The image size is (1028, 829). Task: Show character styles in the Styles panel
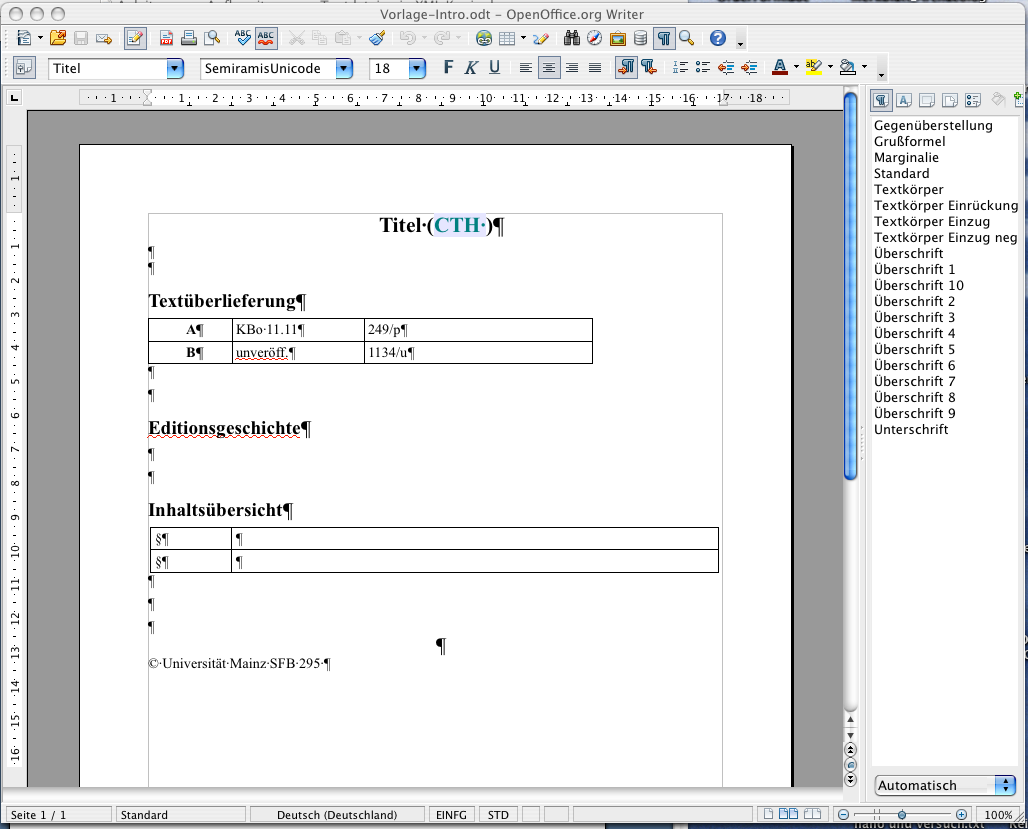point(903,100)
